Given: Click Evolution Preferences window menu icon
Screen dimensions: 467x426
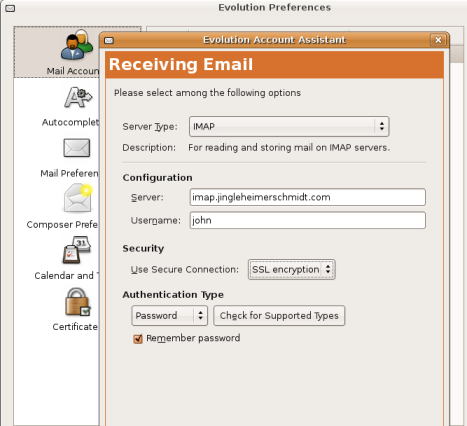Looking at the screenshot, I should coord(10,8).
